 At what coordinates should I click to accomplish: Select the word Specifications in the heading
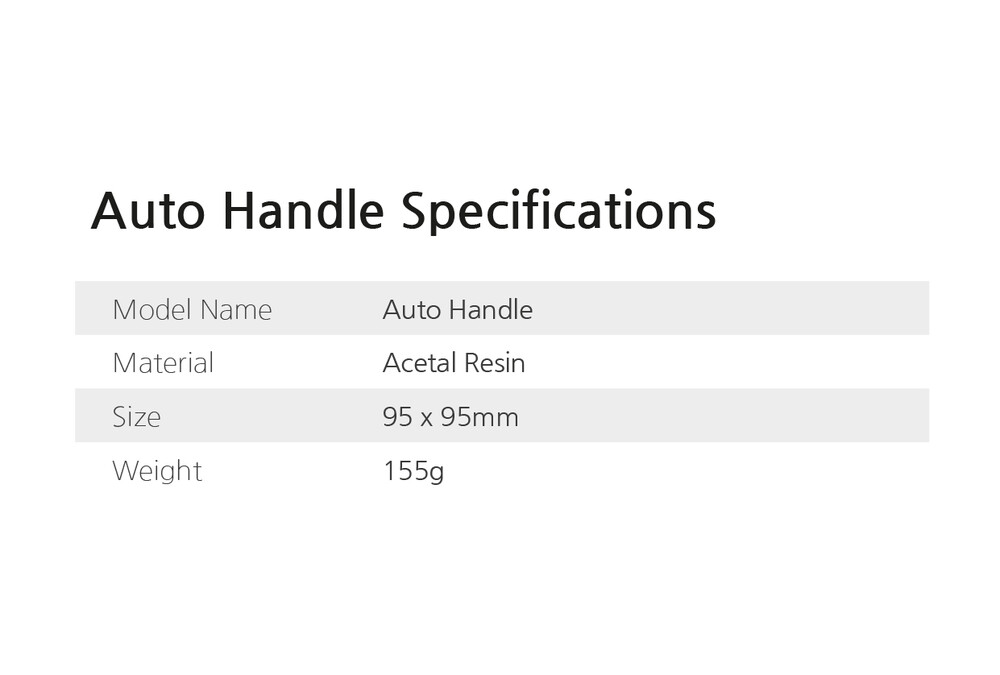[558, 211]
